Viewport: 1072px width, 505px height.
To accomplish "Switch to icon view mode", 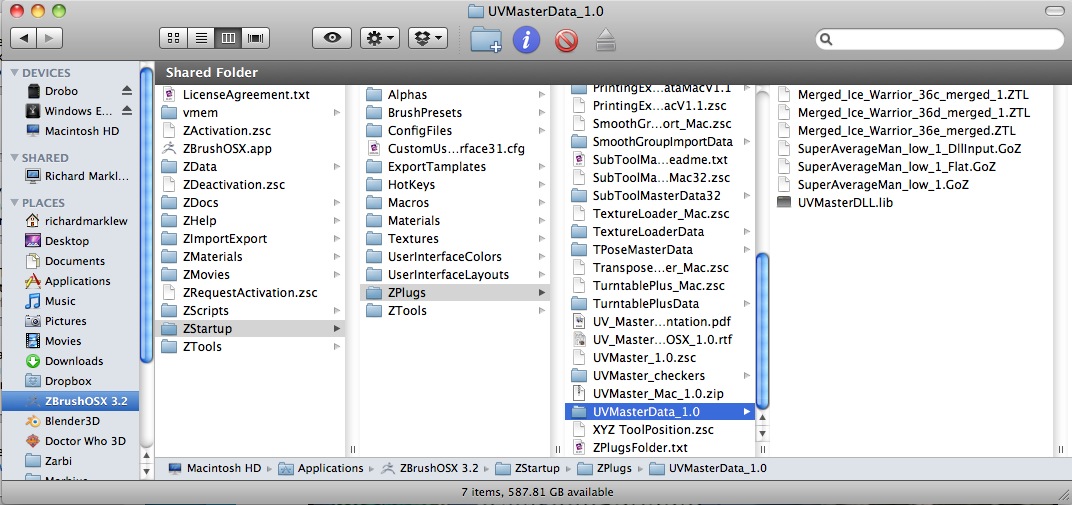I will (173, 38).
